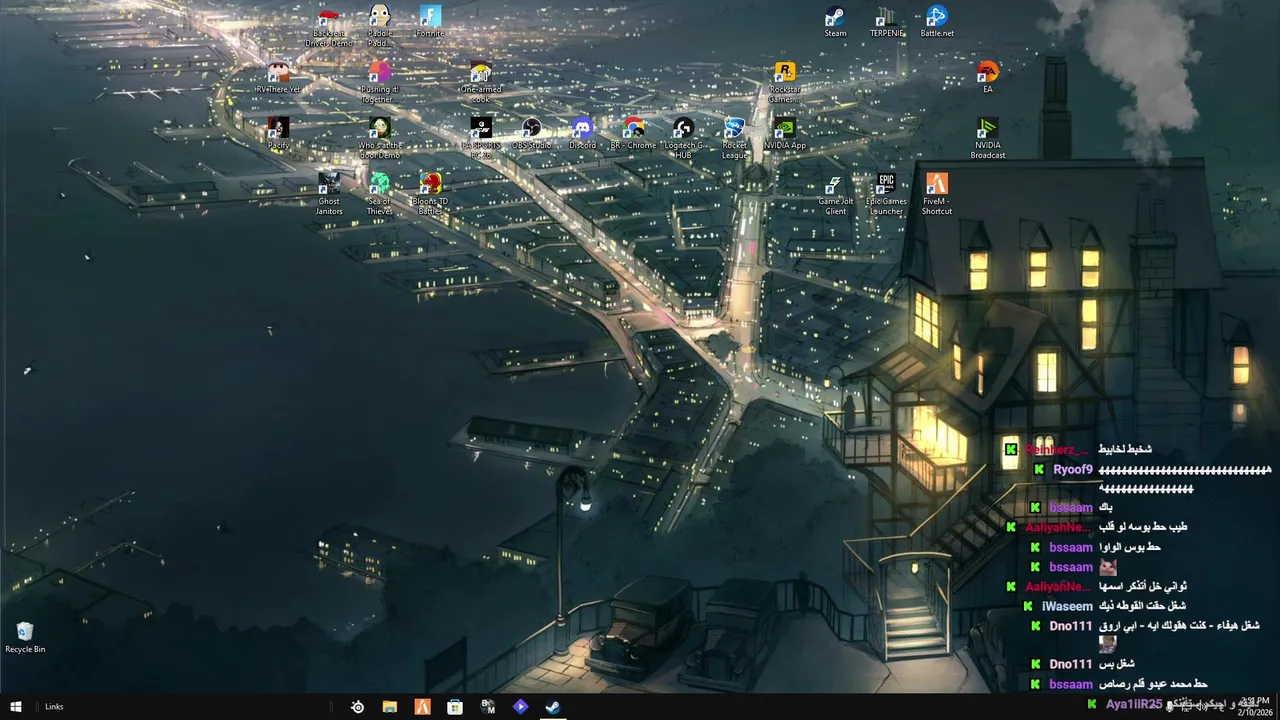
Task: Select the RV There Yet shortcut
Action: pyautogui.click(x=278, y=78)
